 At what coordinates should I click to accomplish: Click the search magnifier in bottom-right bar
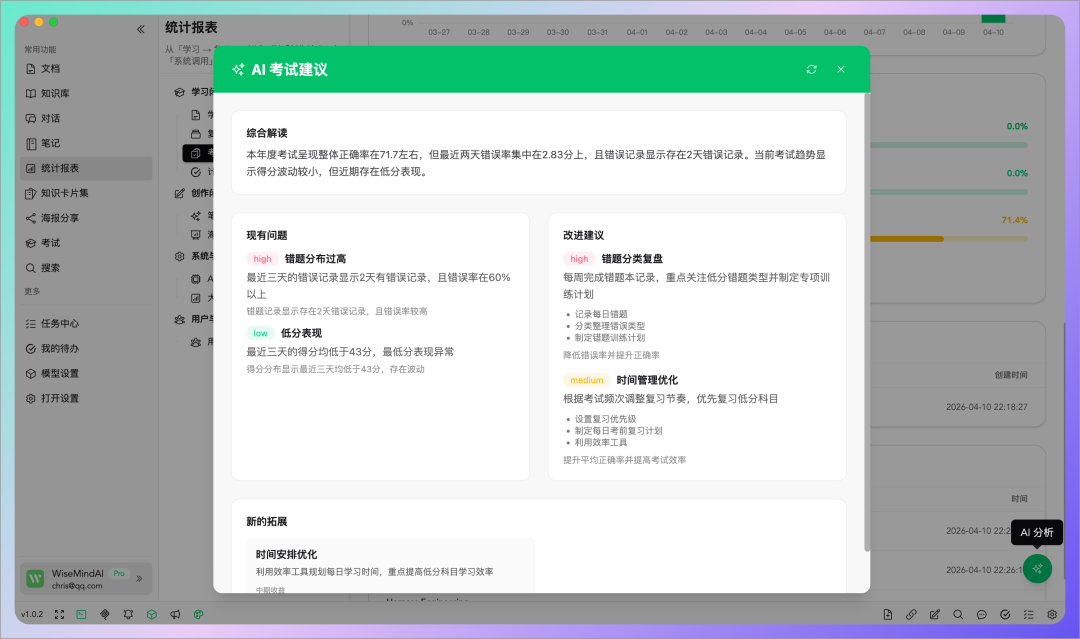pyautogui.click(x=958, y=615)
